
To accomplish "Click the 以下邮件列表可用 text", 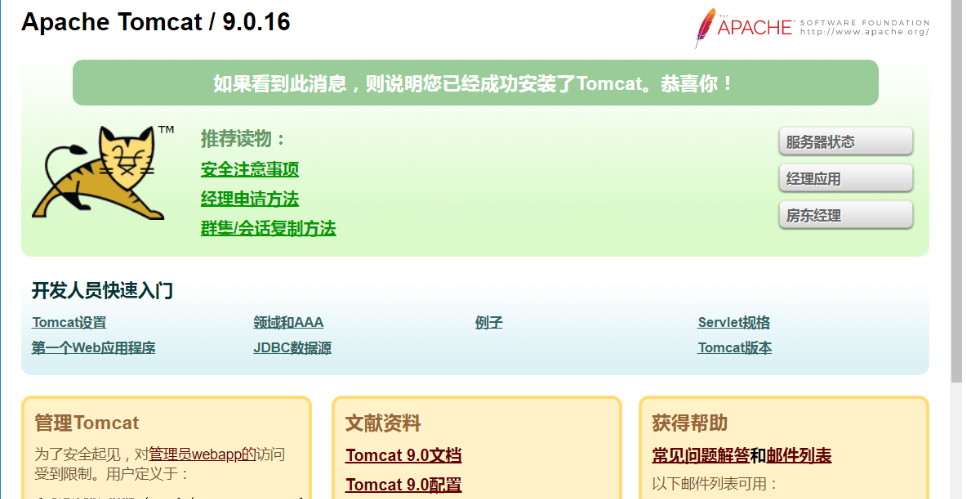I will pyautogui.click(x=715, y=484).
